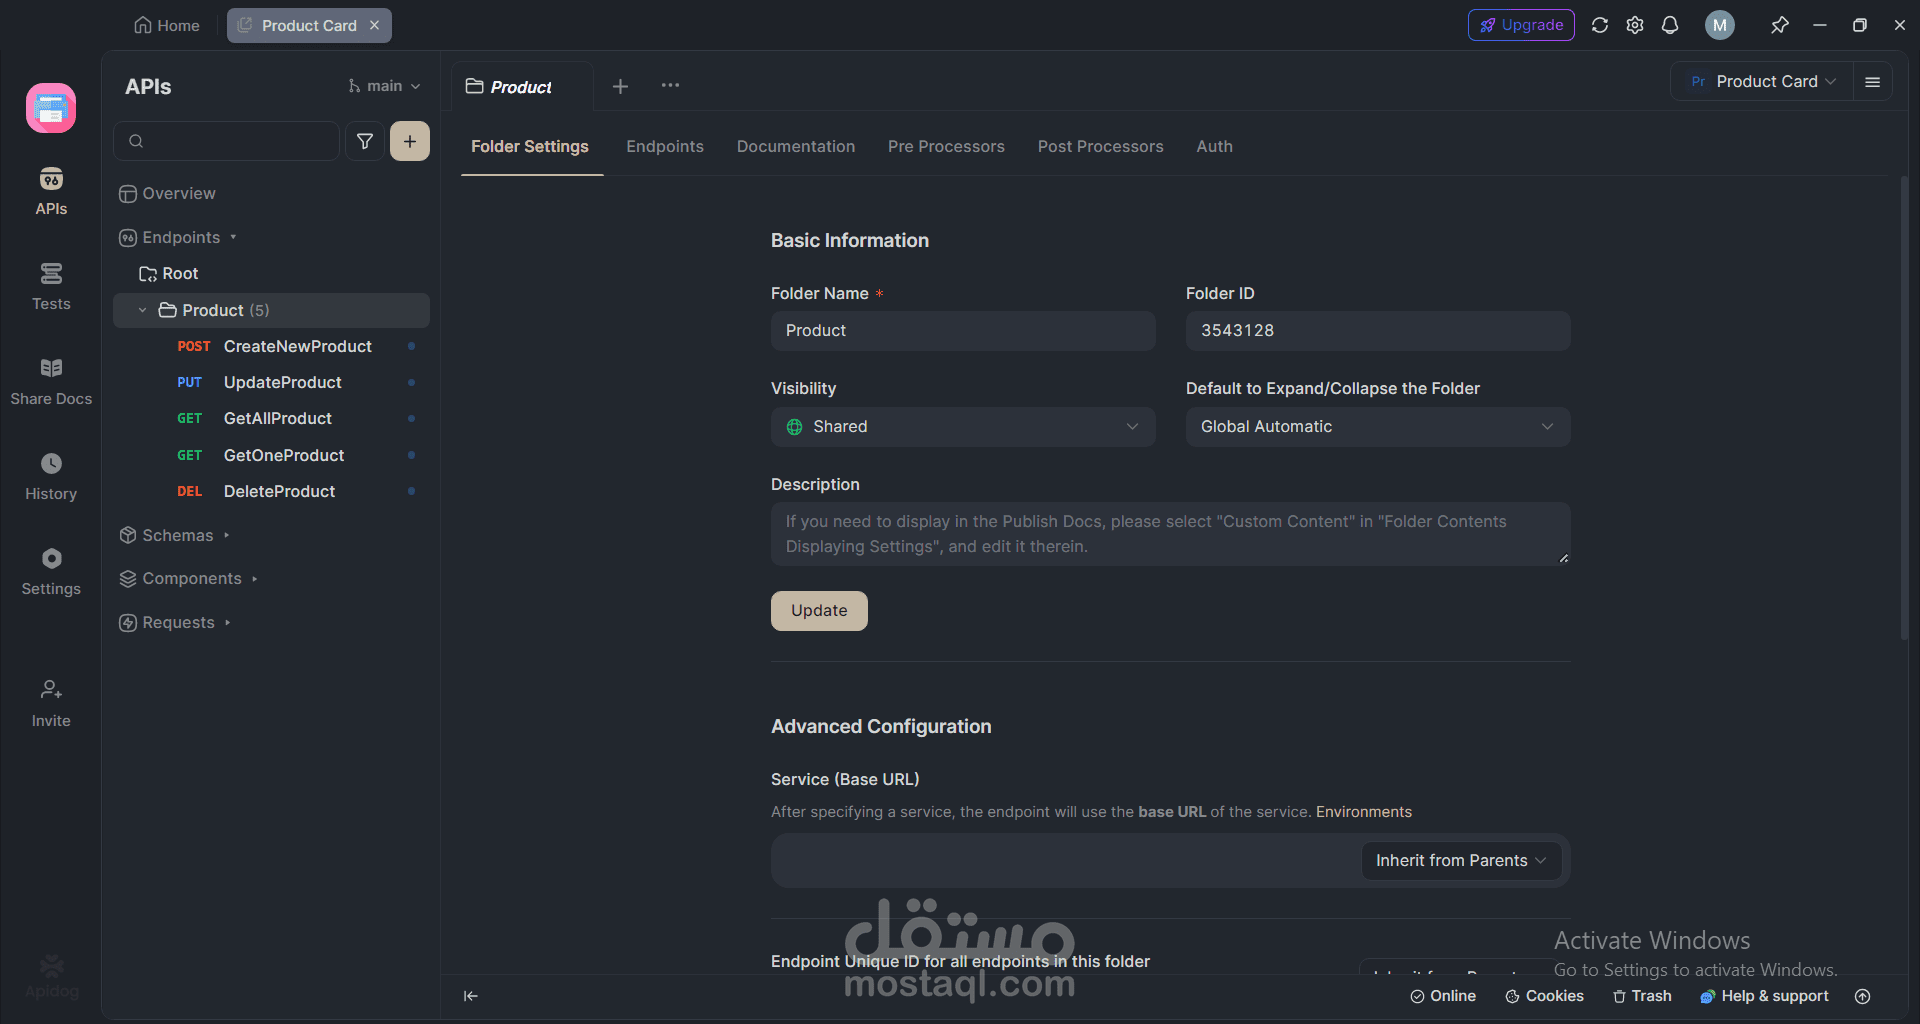
Task: Open the Product Card environment dropdown
Action: point(1763,82)
